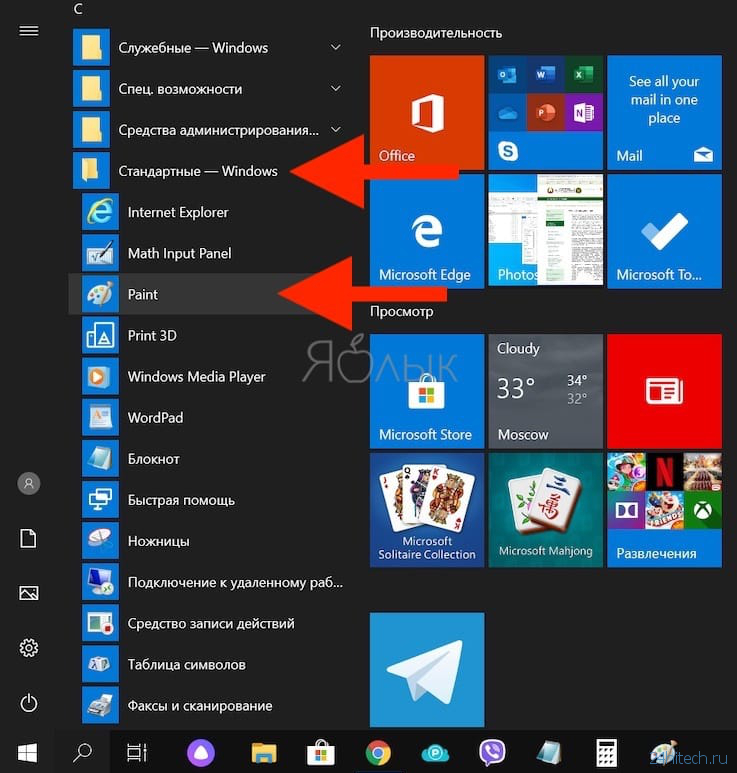
Task: Open PowerPoint in the Office tile group
Action: 545,113
